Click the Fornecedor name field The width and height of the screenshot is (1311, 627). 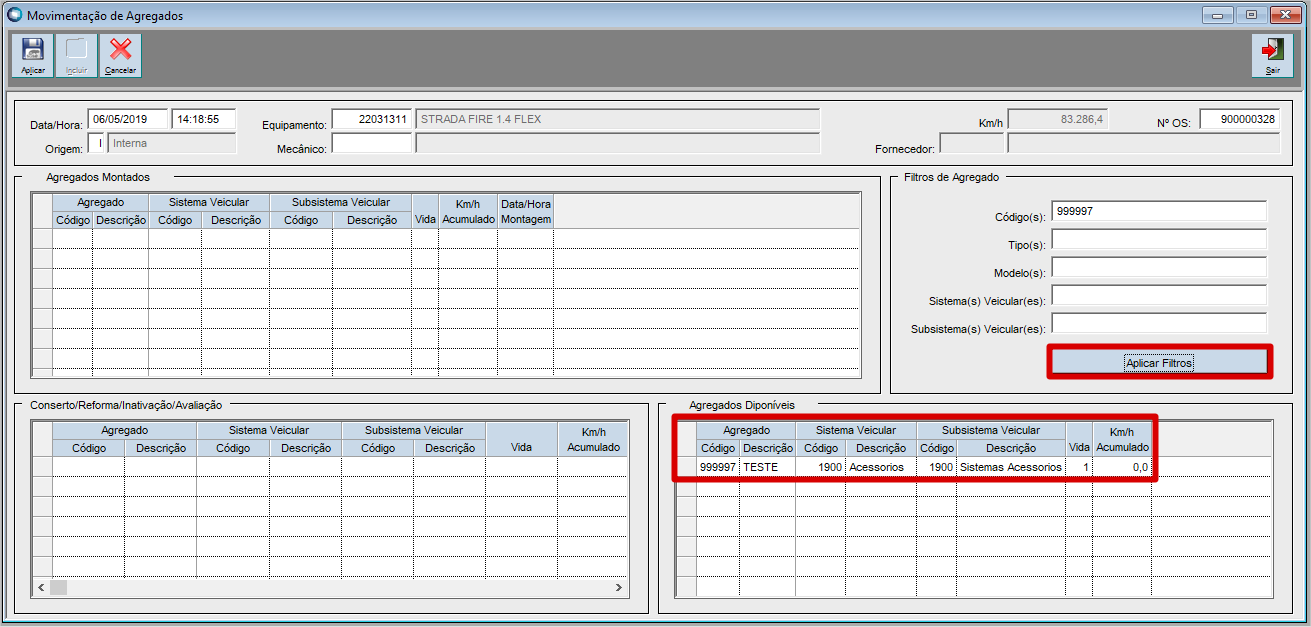pos(1143,143)
